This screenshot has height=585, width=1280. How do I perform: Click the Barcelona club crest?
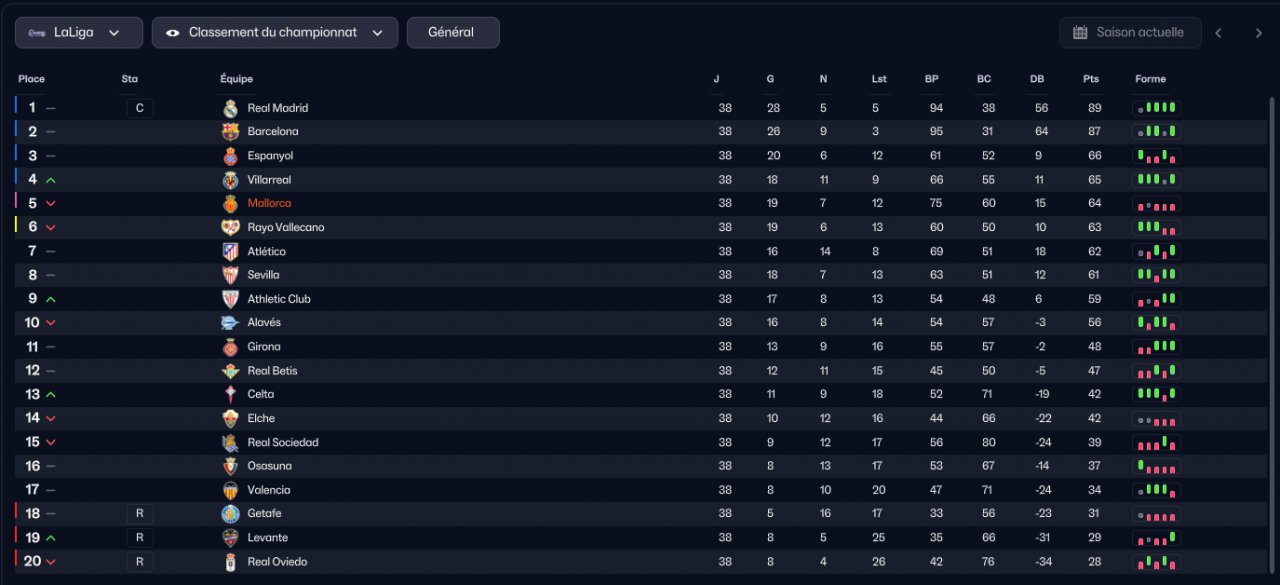pos(230,132)
